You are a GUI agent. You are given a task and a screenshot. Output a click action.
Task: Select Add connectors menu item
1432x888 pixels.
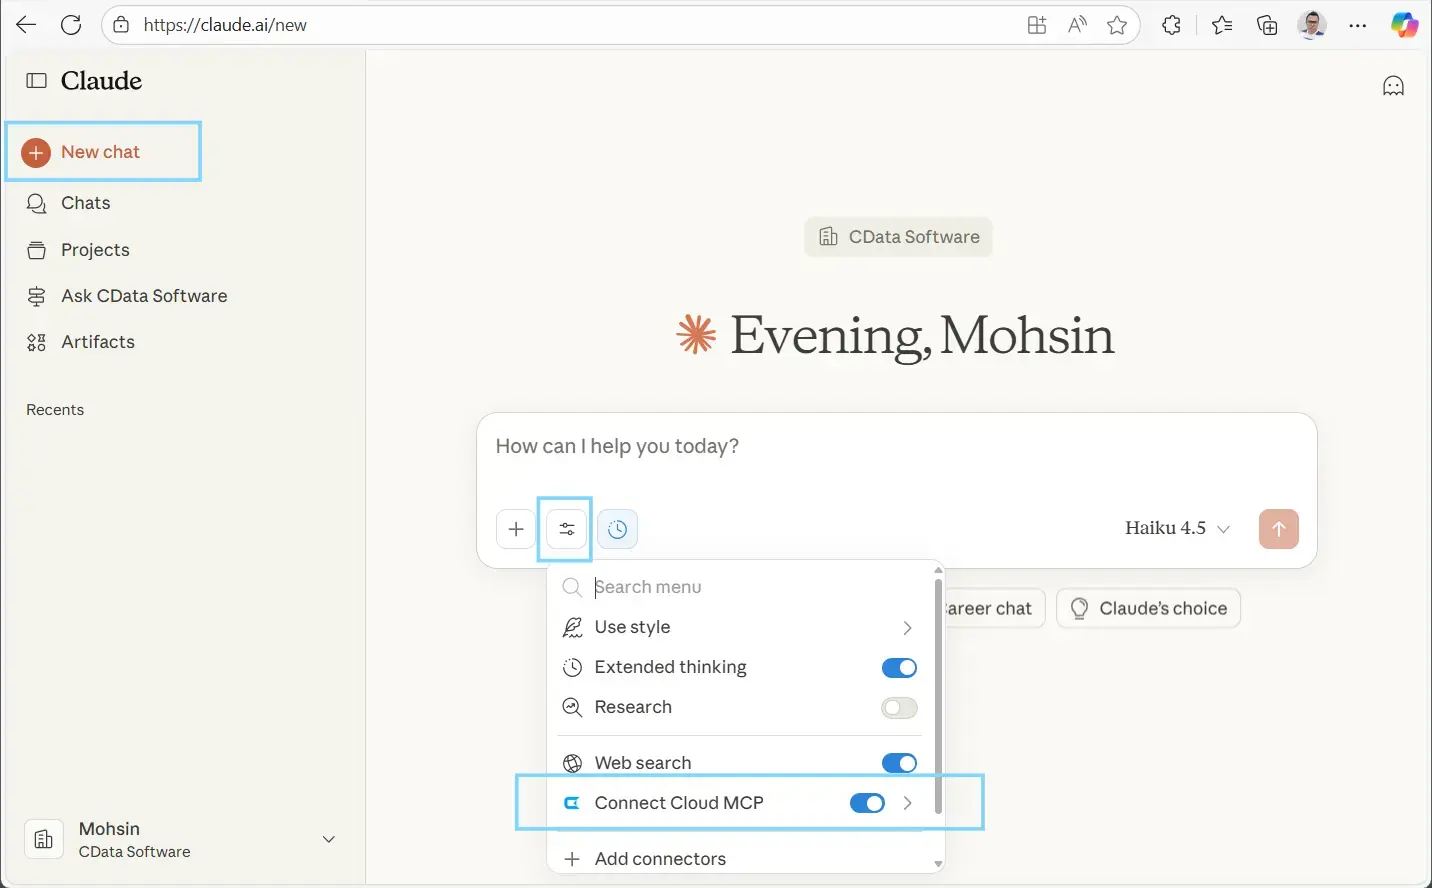click(660, 859)
